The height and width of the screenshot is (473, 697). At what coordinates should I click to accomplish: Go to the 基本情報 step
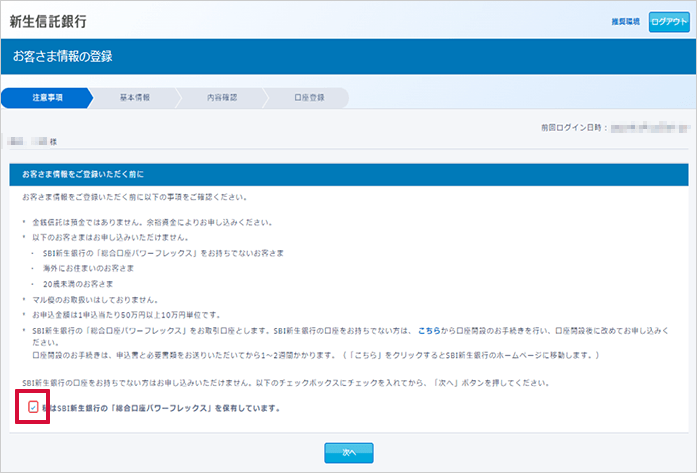pos(134,98)
